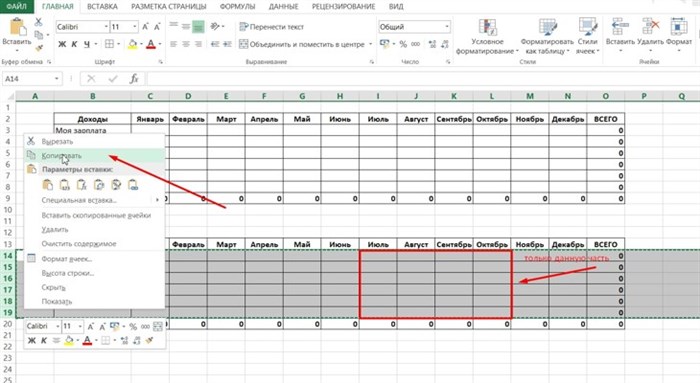
Task: Choose paste values option (123 icon)
Action: [x=64, y=184]
